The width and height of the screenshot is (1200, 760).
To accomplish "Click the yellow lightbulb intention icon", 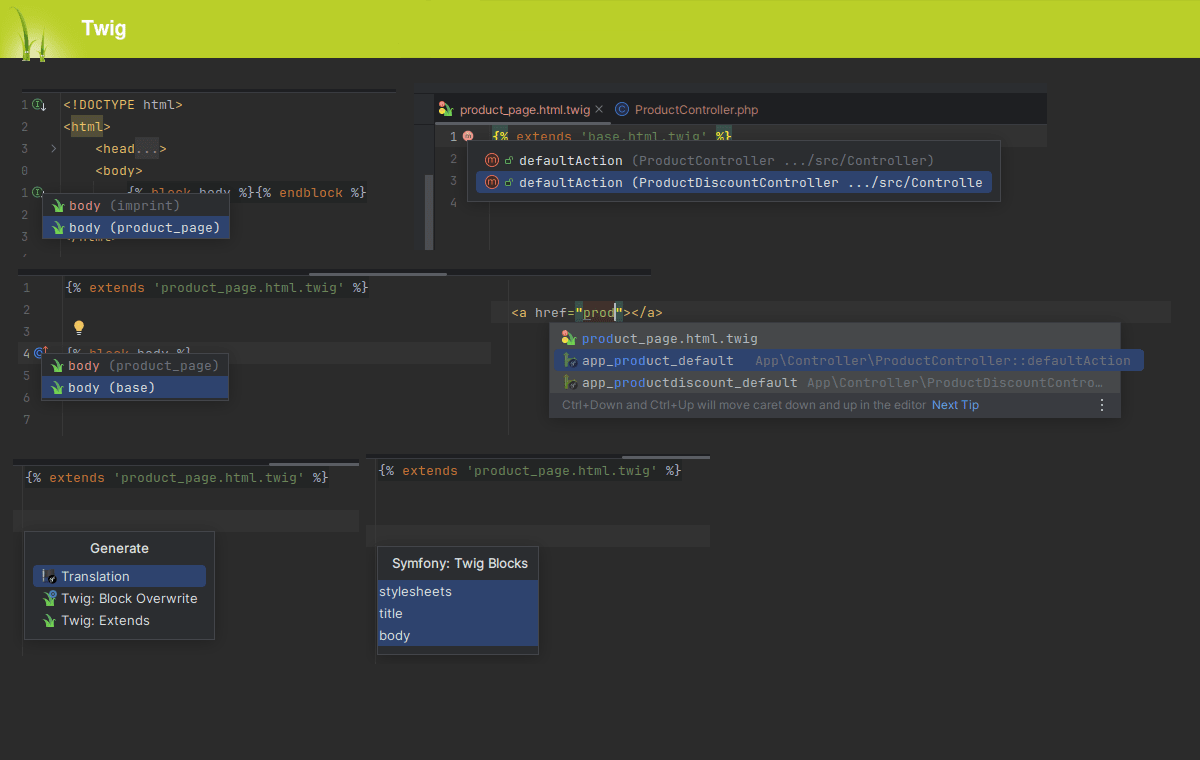I will [x=79, y=327].
